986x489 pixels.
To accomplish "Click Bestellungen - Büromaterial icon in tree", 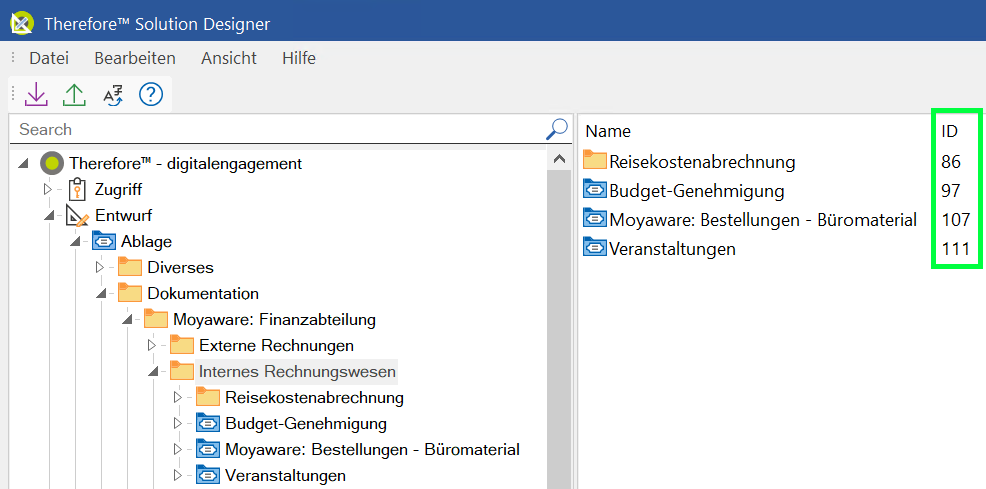I will tap(208, 449).
